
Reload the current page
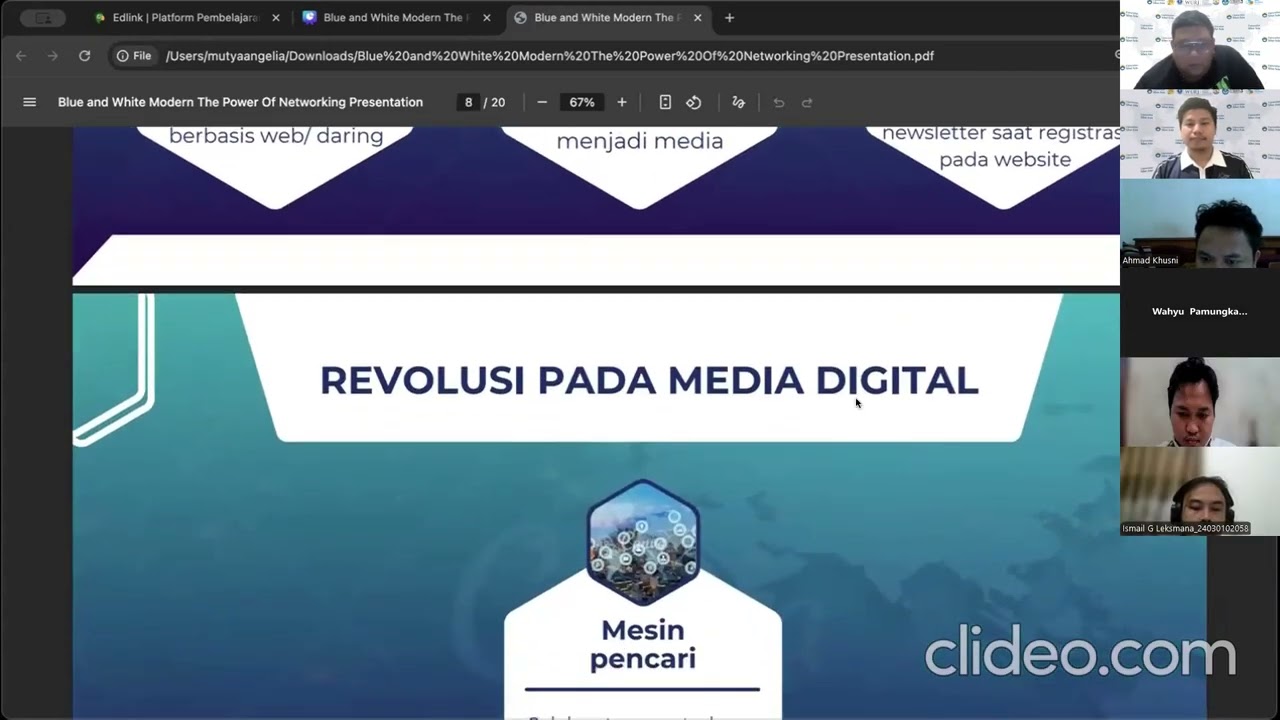[84, 56]
